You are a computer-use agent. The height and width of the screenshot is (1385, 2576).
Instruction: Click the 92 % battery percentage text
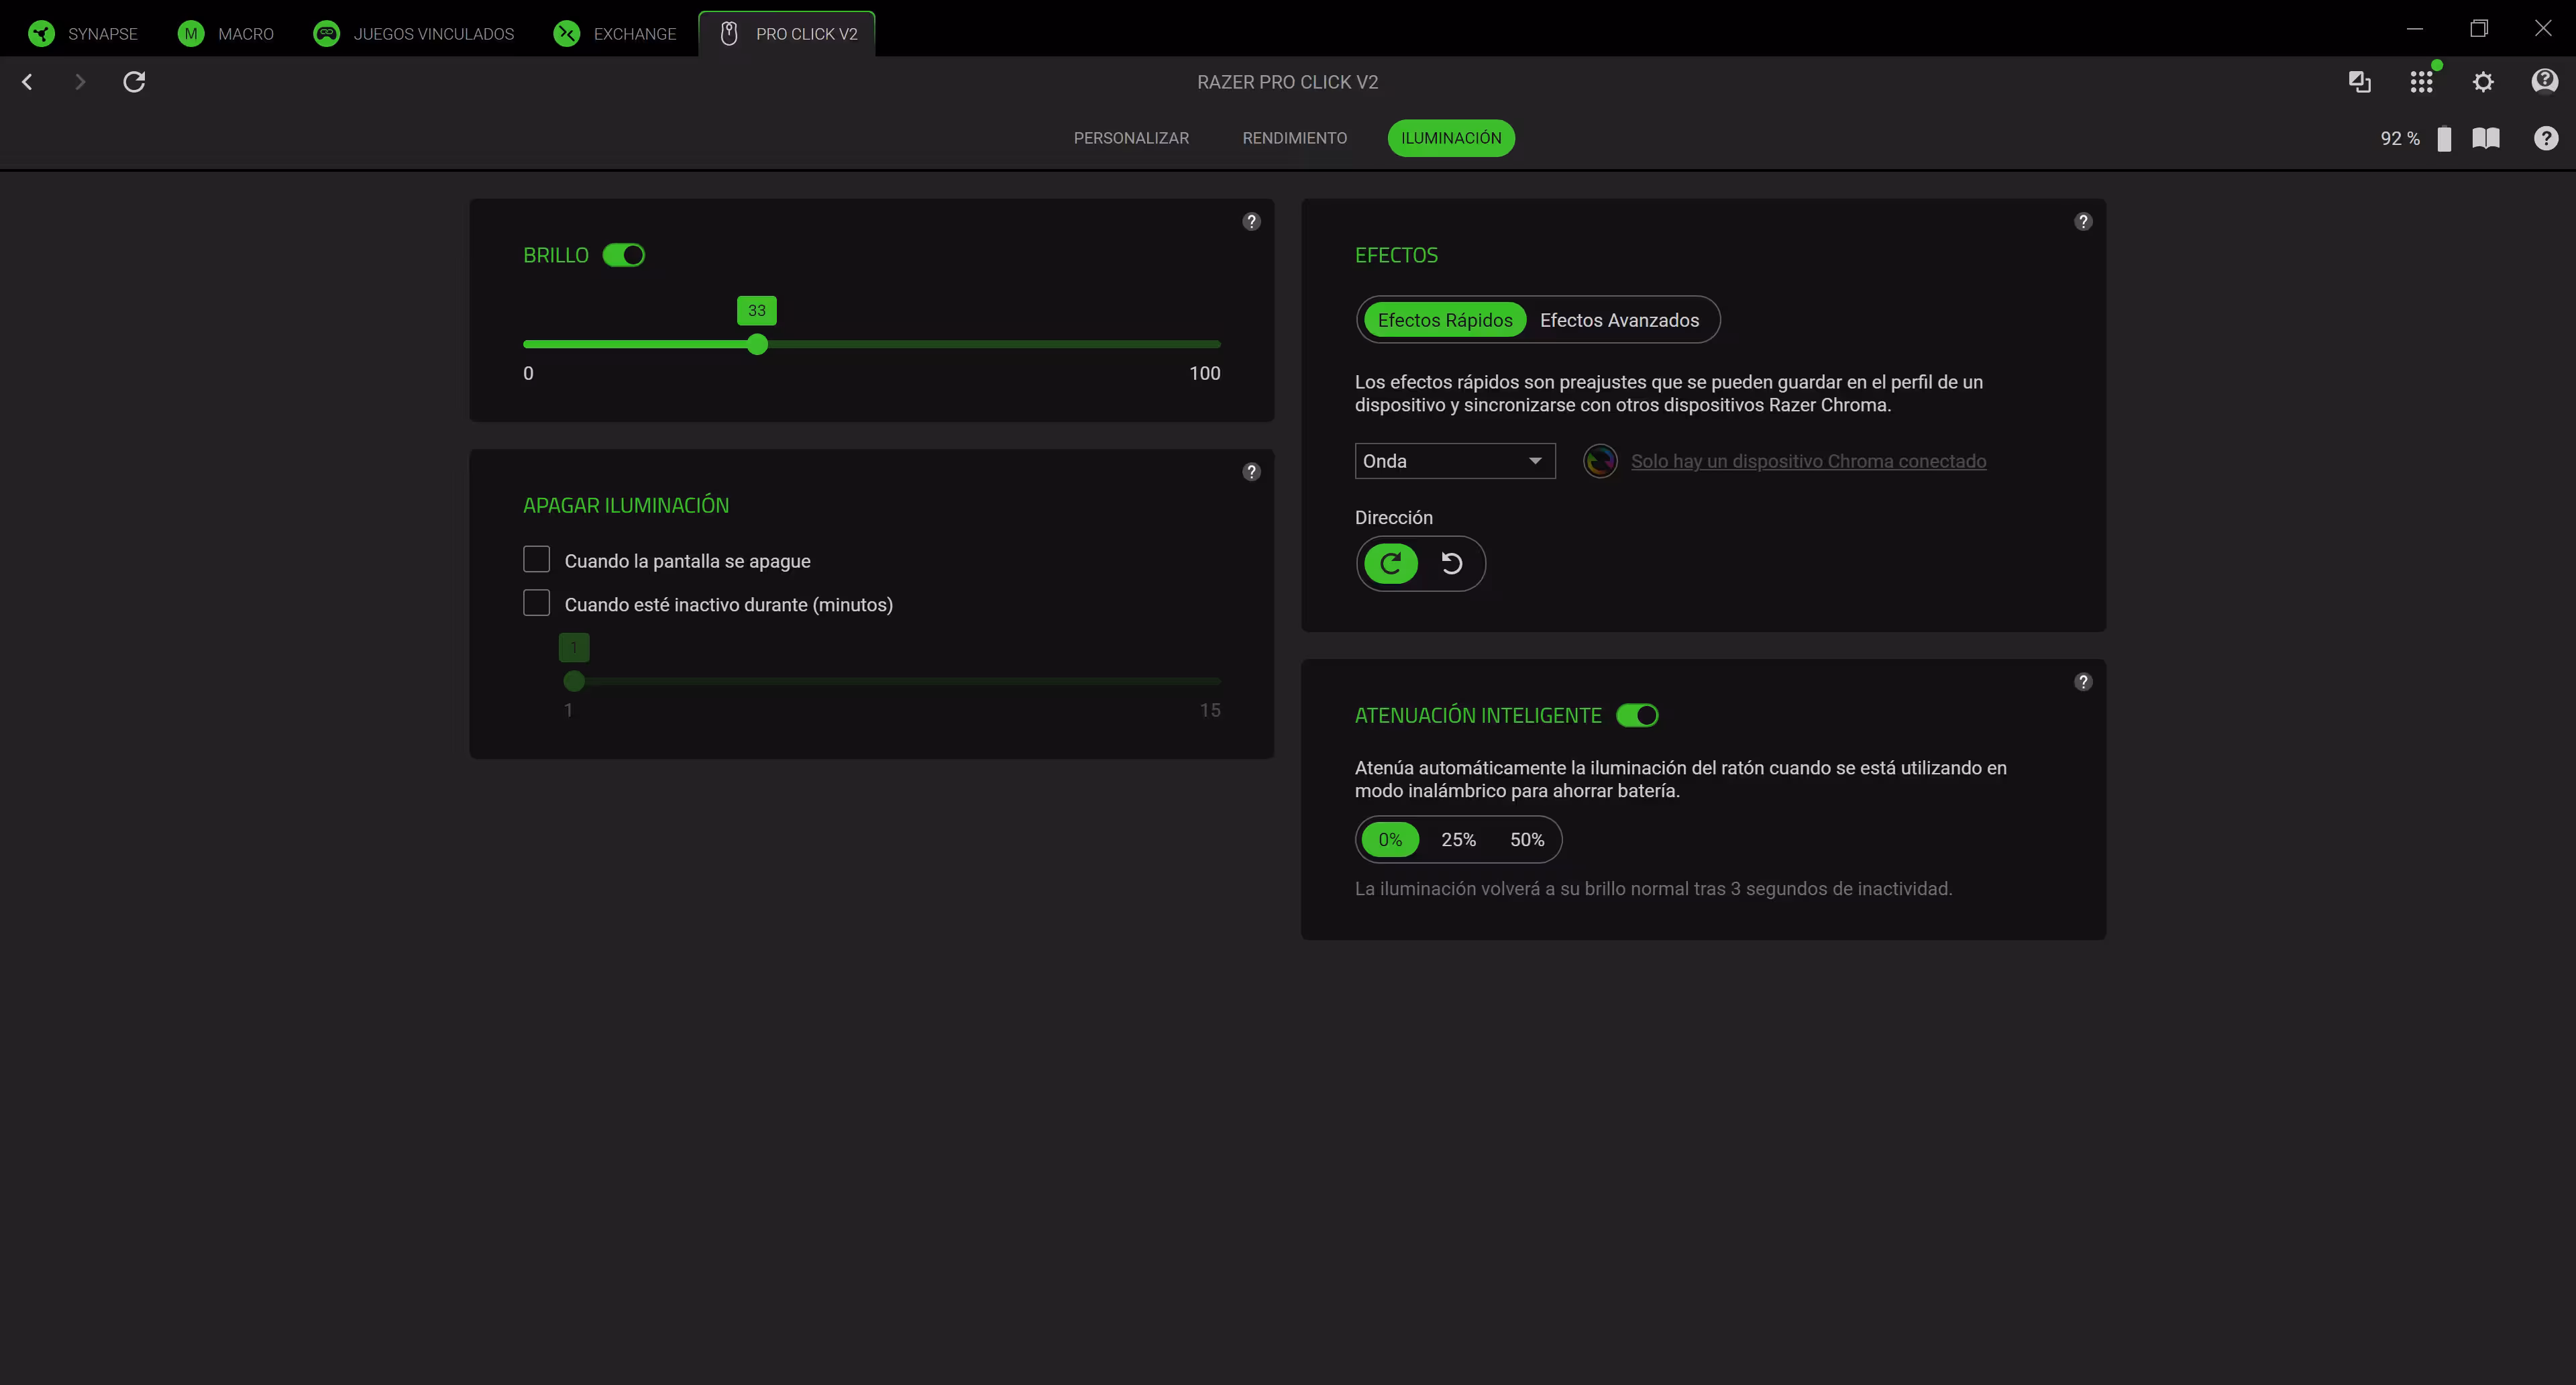coord(2399,139)
